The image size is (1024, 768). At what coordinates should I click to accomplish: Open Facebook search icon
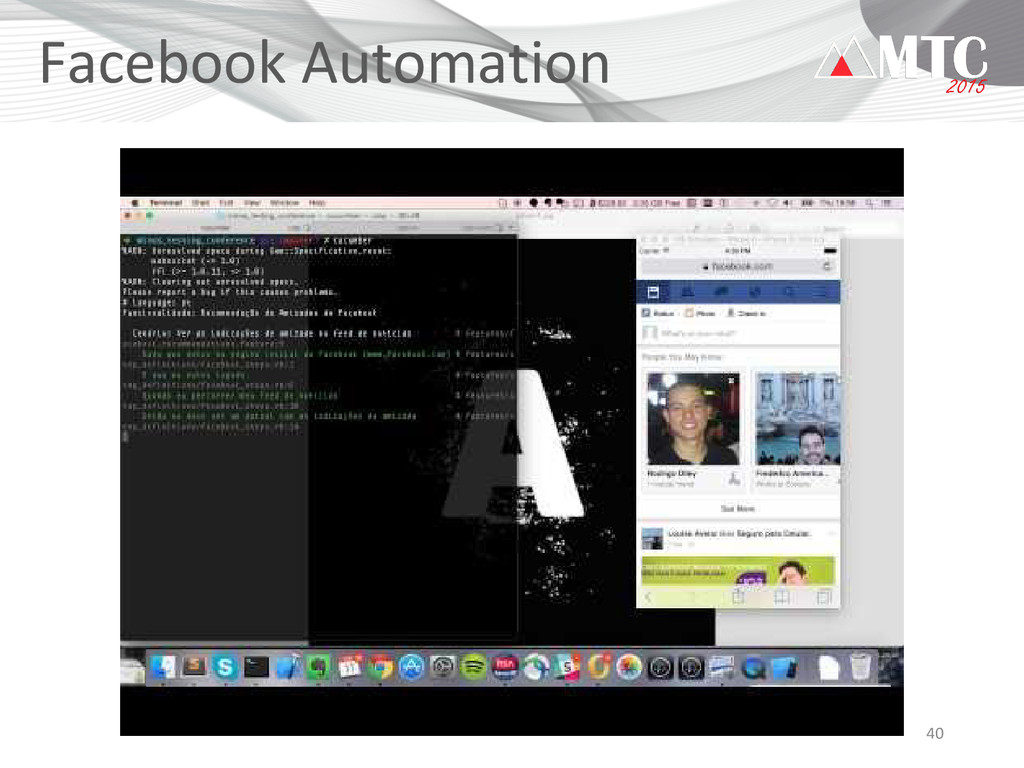(789, 292)
